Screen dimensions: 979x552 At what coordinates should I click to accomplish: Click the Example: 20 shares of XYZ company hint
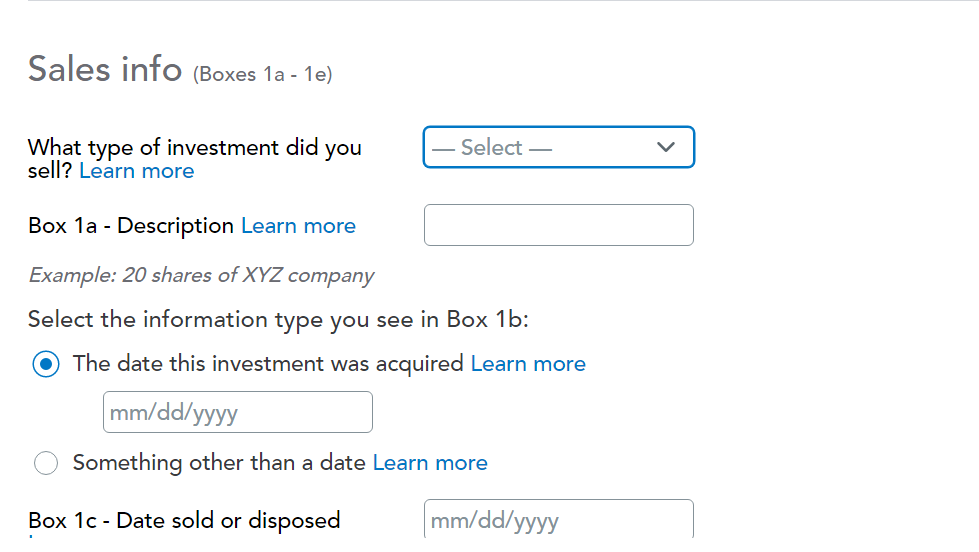(x=201, y=276)
